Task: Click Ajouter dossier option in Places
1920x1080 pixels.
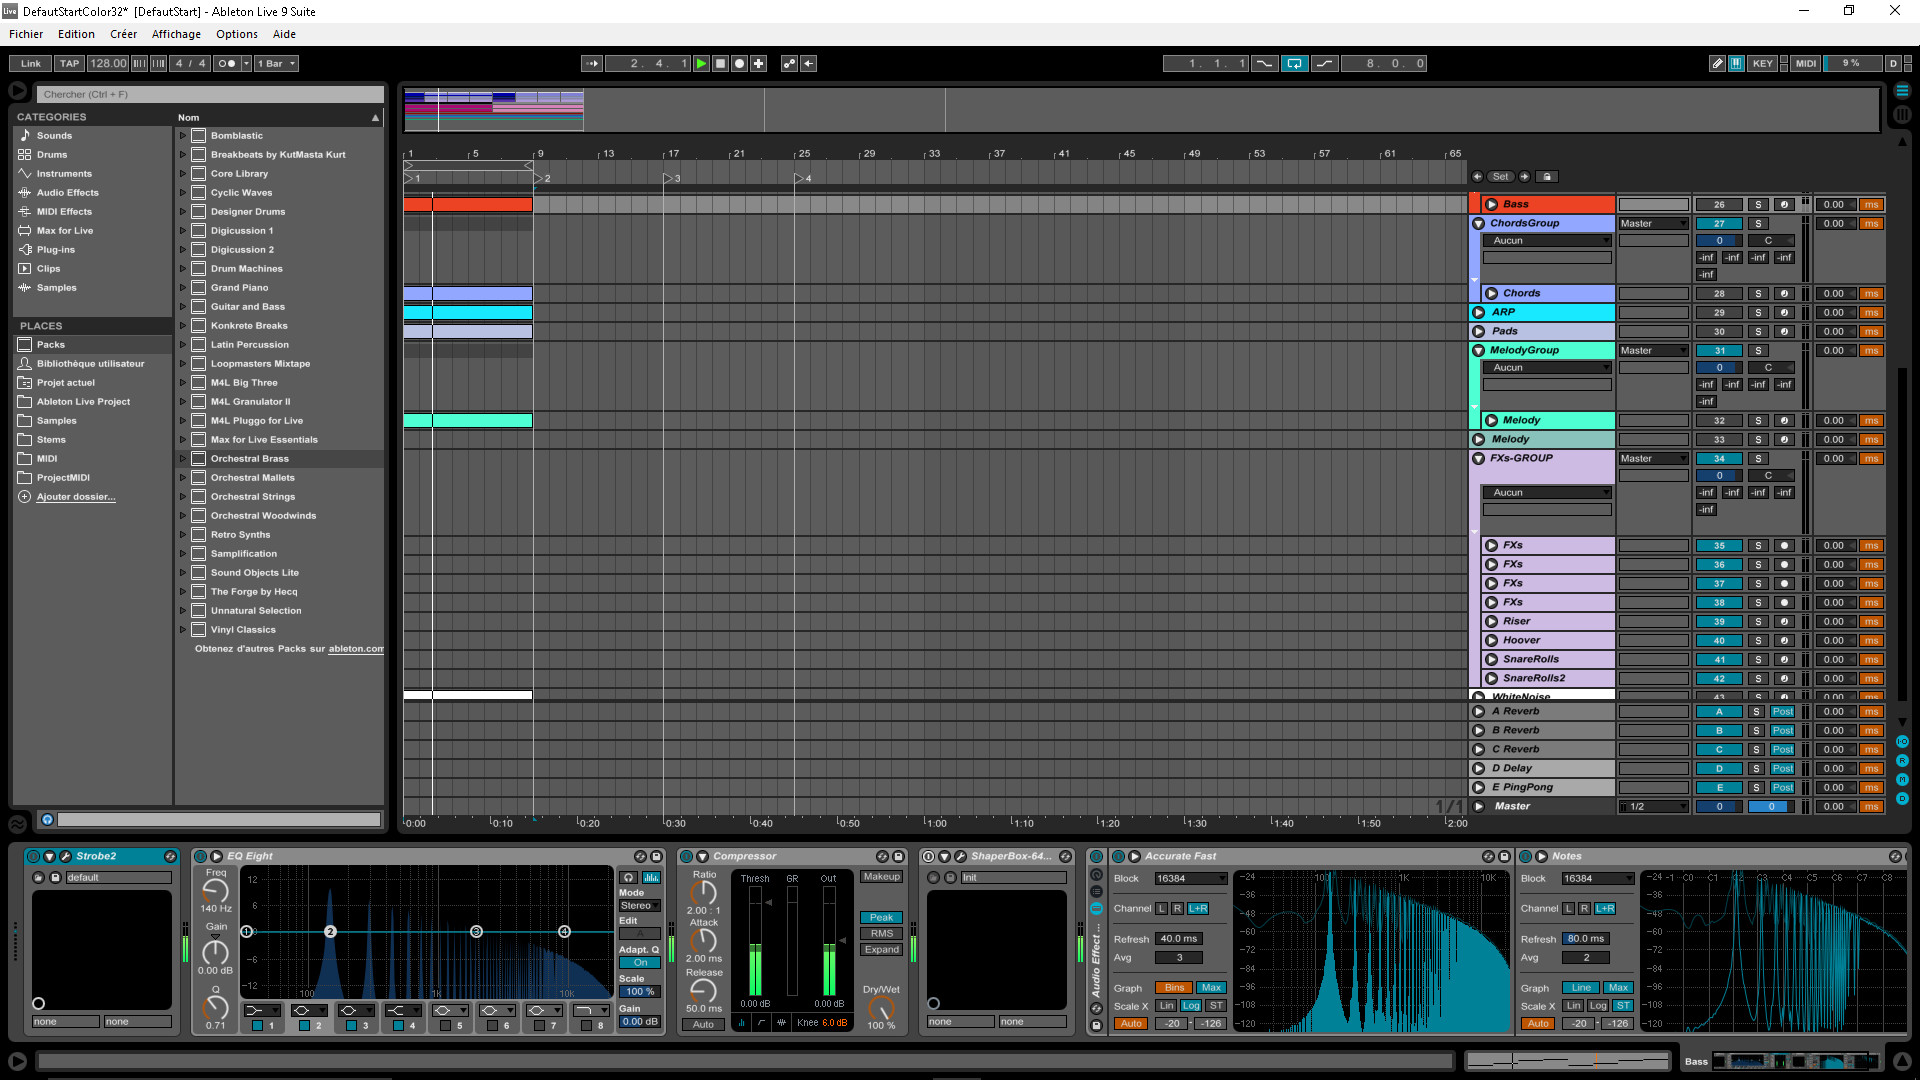Action: pos(75,496)
